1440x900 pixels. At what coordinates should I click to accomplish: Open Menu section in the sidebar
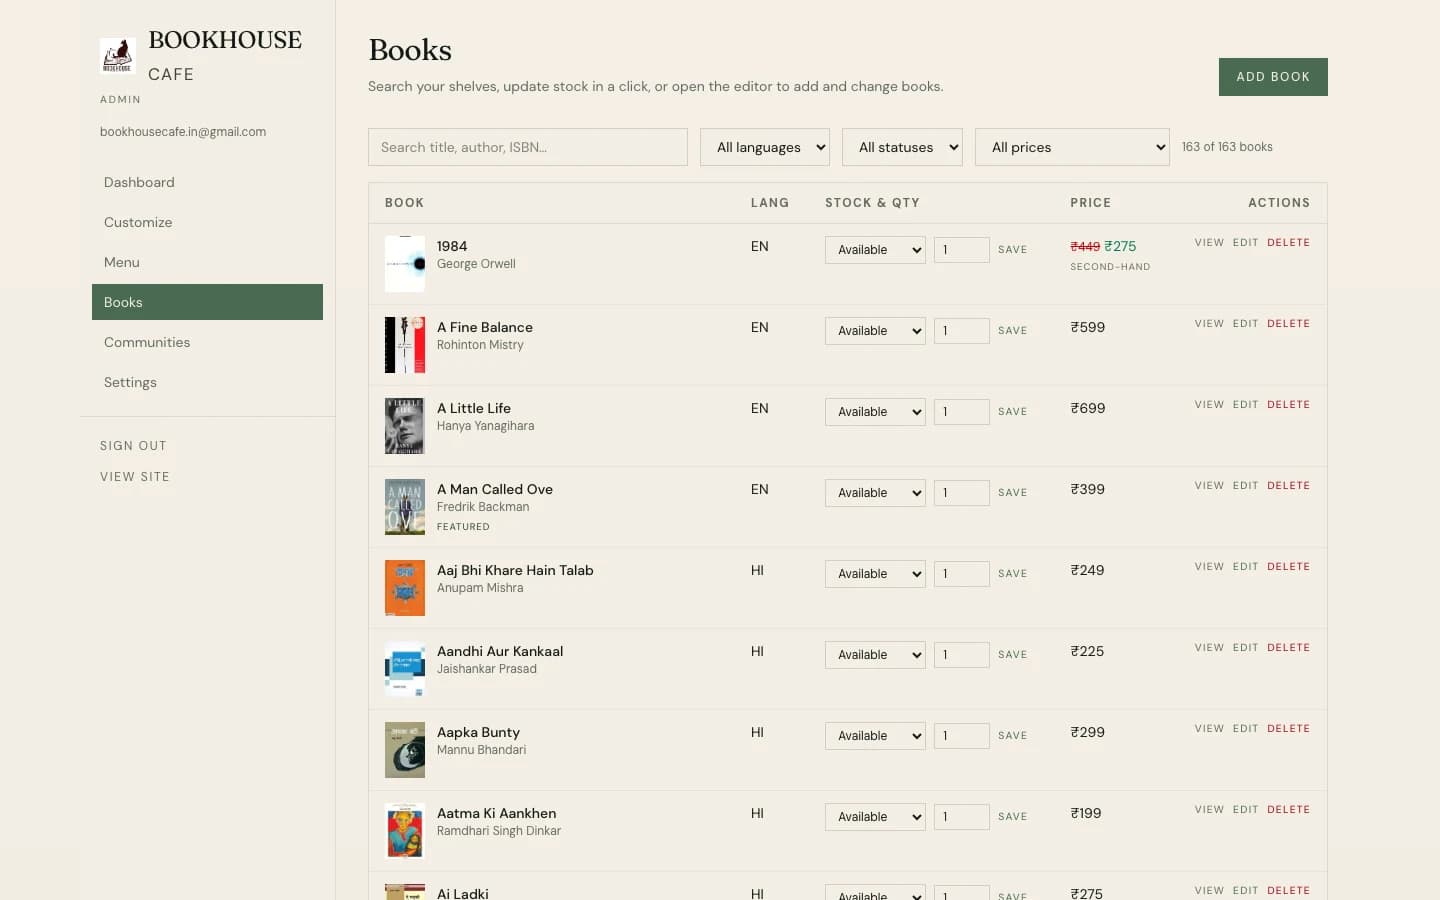click(207, 262)
